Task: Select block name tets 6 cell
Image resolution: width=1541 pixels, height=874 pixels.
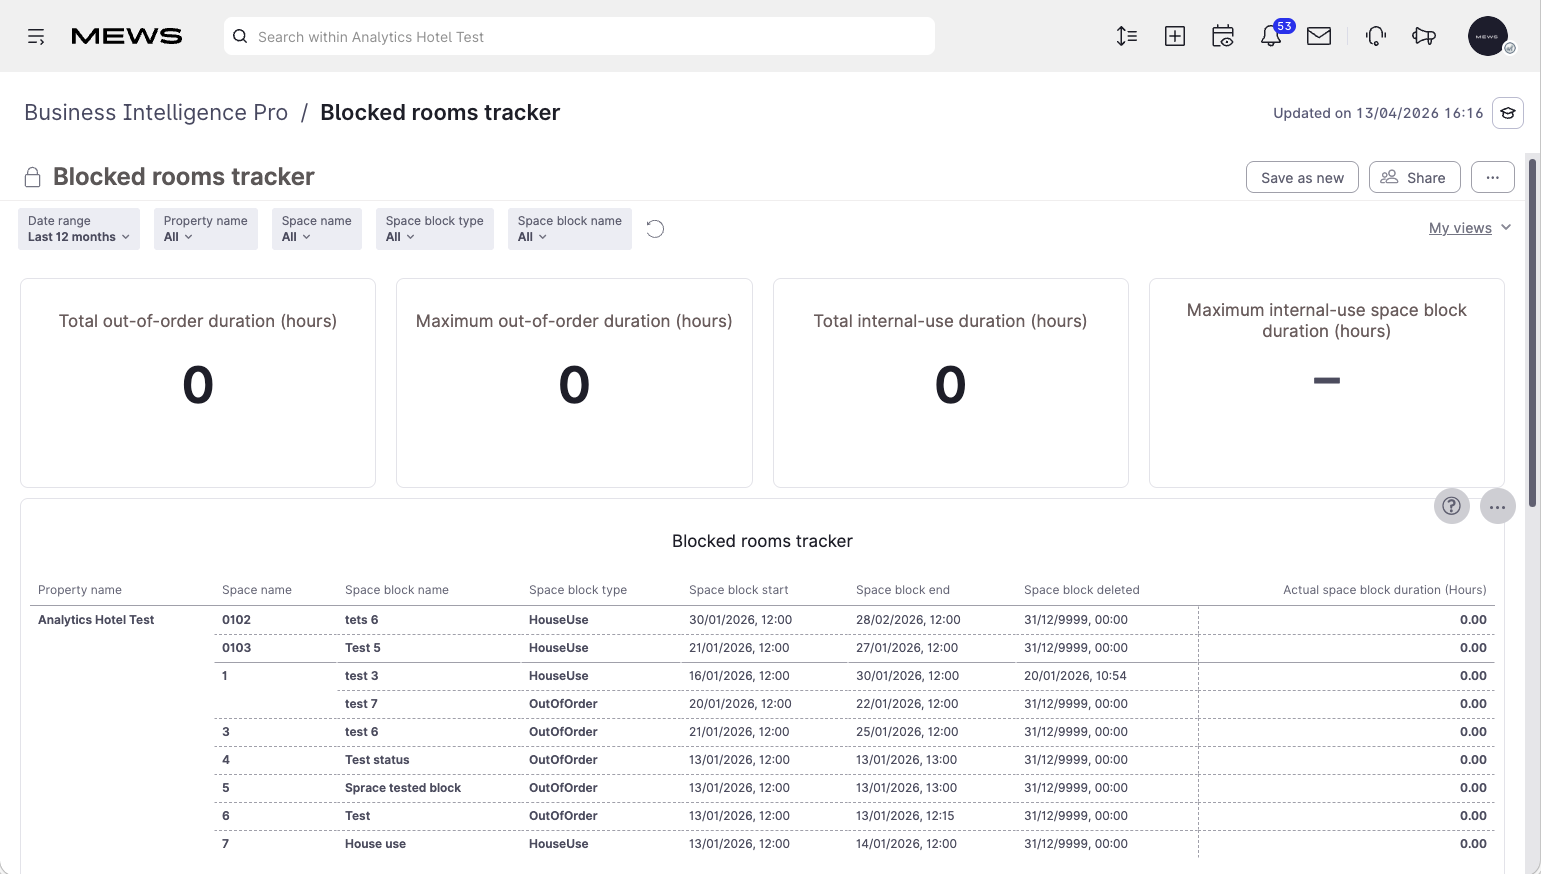Action: 362,620
